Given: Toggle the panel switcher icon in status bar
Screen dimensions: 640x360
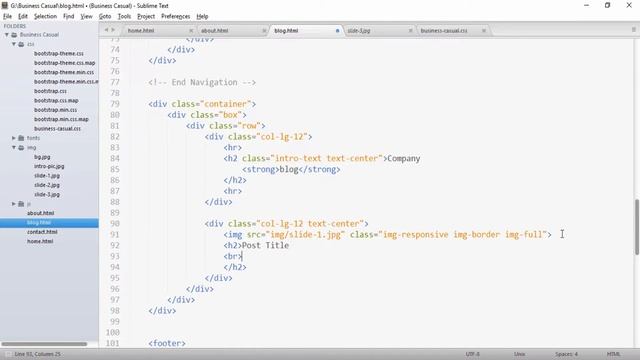Looking at the screenshot, I should point(7,354).
